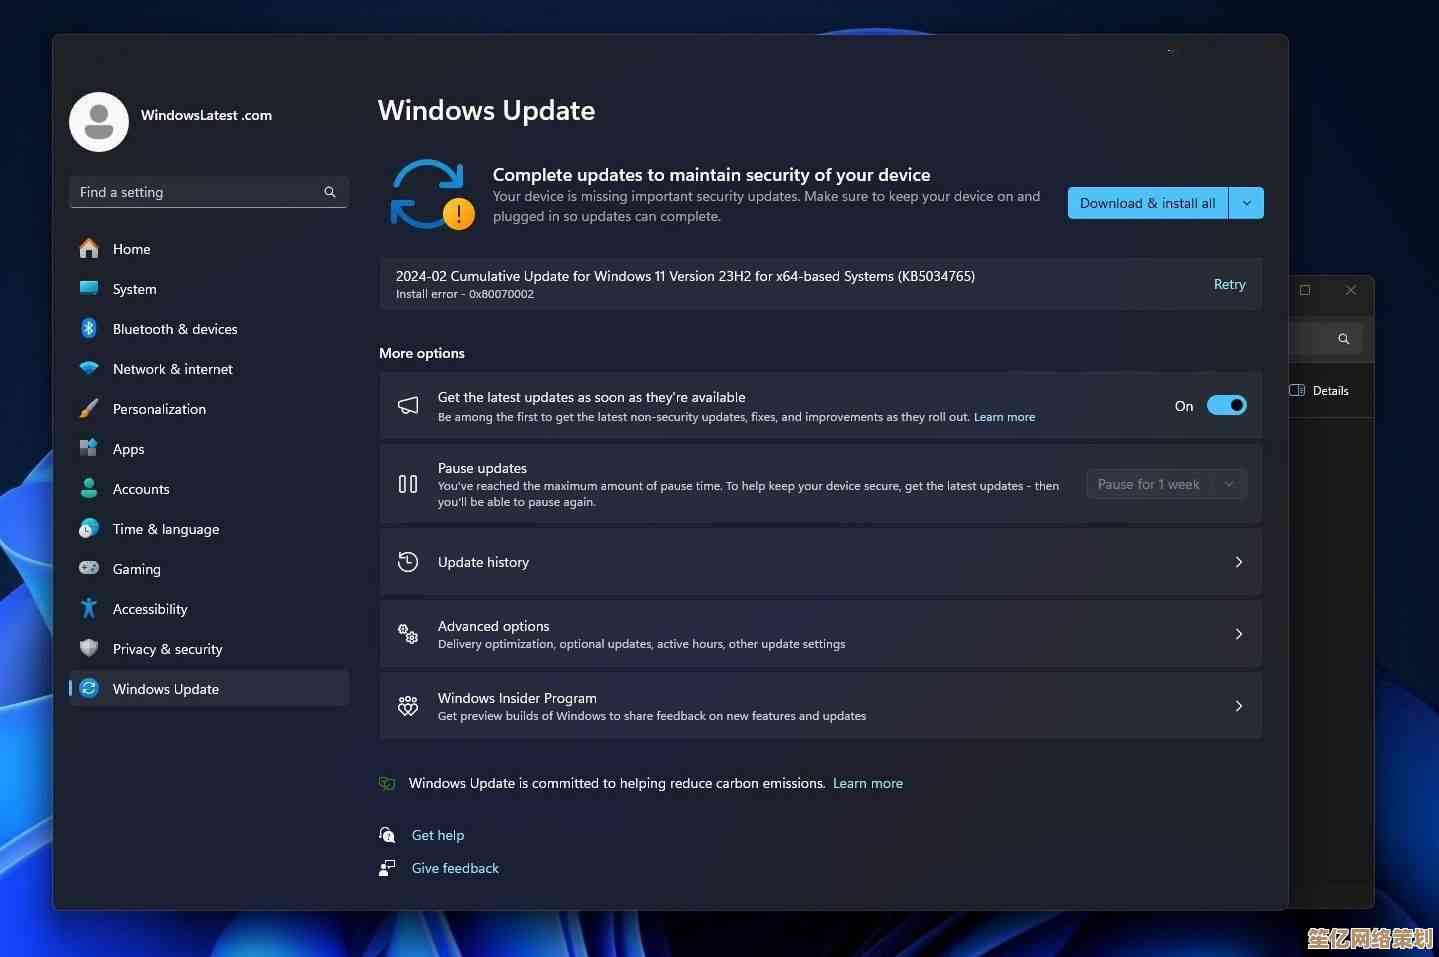Click the Update history clock icon
This screenshot has height=957, width=1439.
(x=408, y=562)
